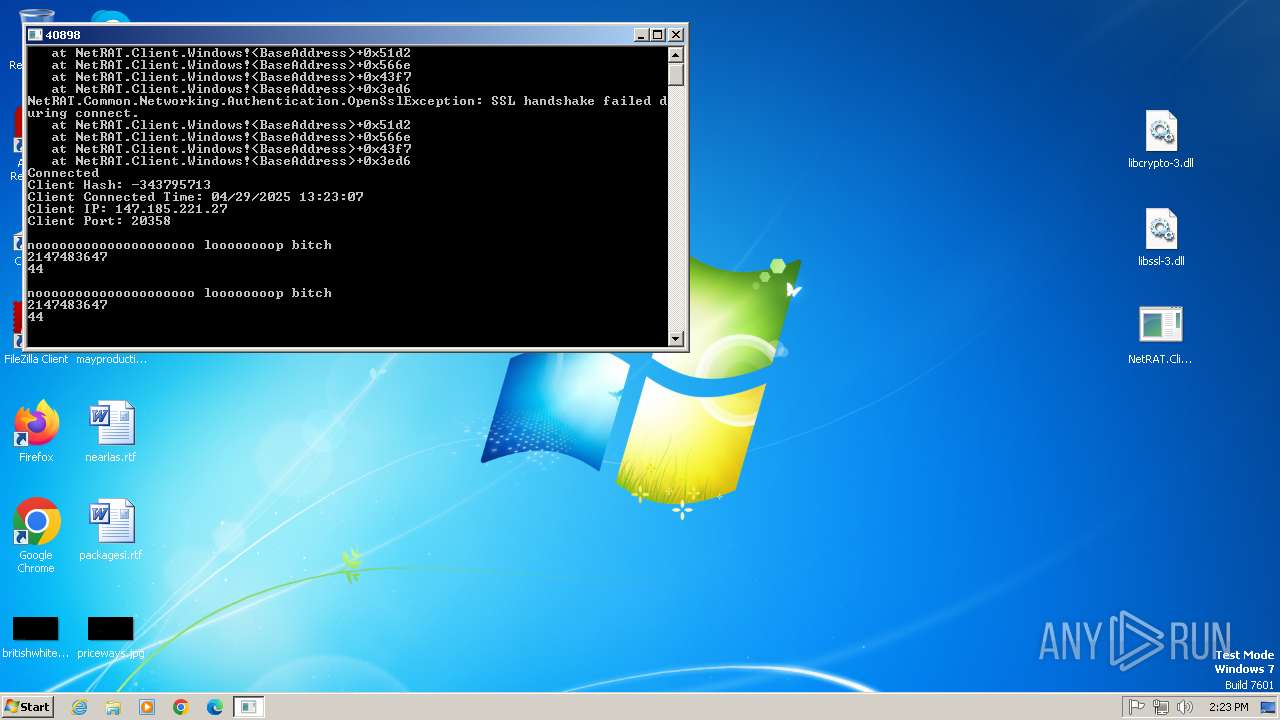
Task: Click the 'Client Port: 20358' line
Action: point(99,221)
